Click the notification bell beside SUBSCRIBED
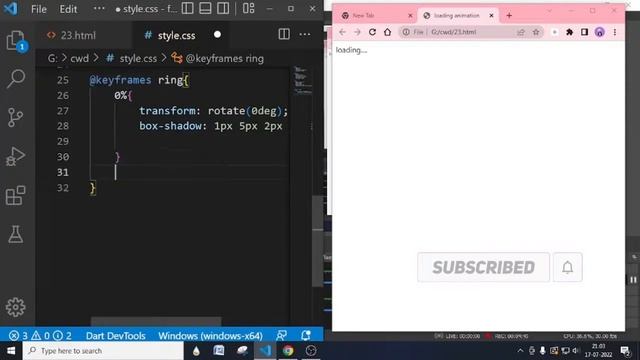The height and width of the screenshot is (360, 640). pos(568,267)
